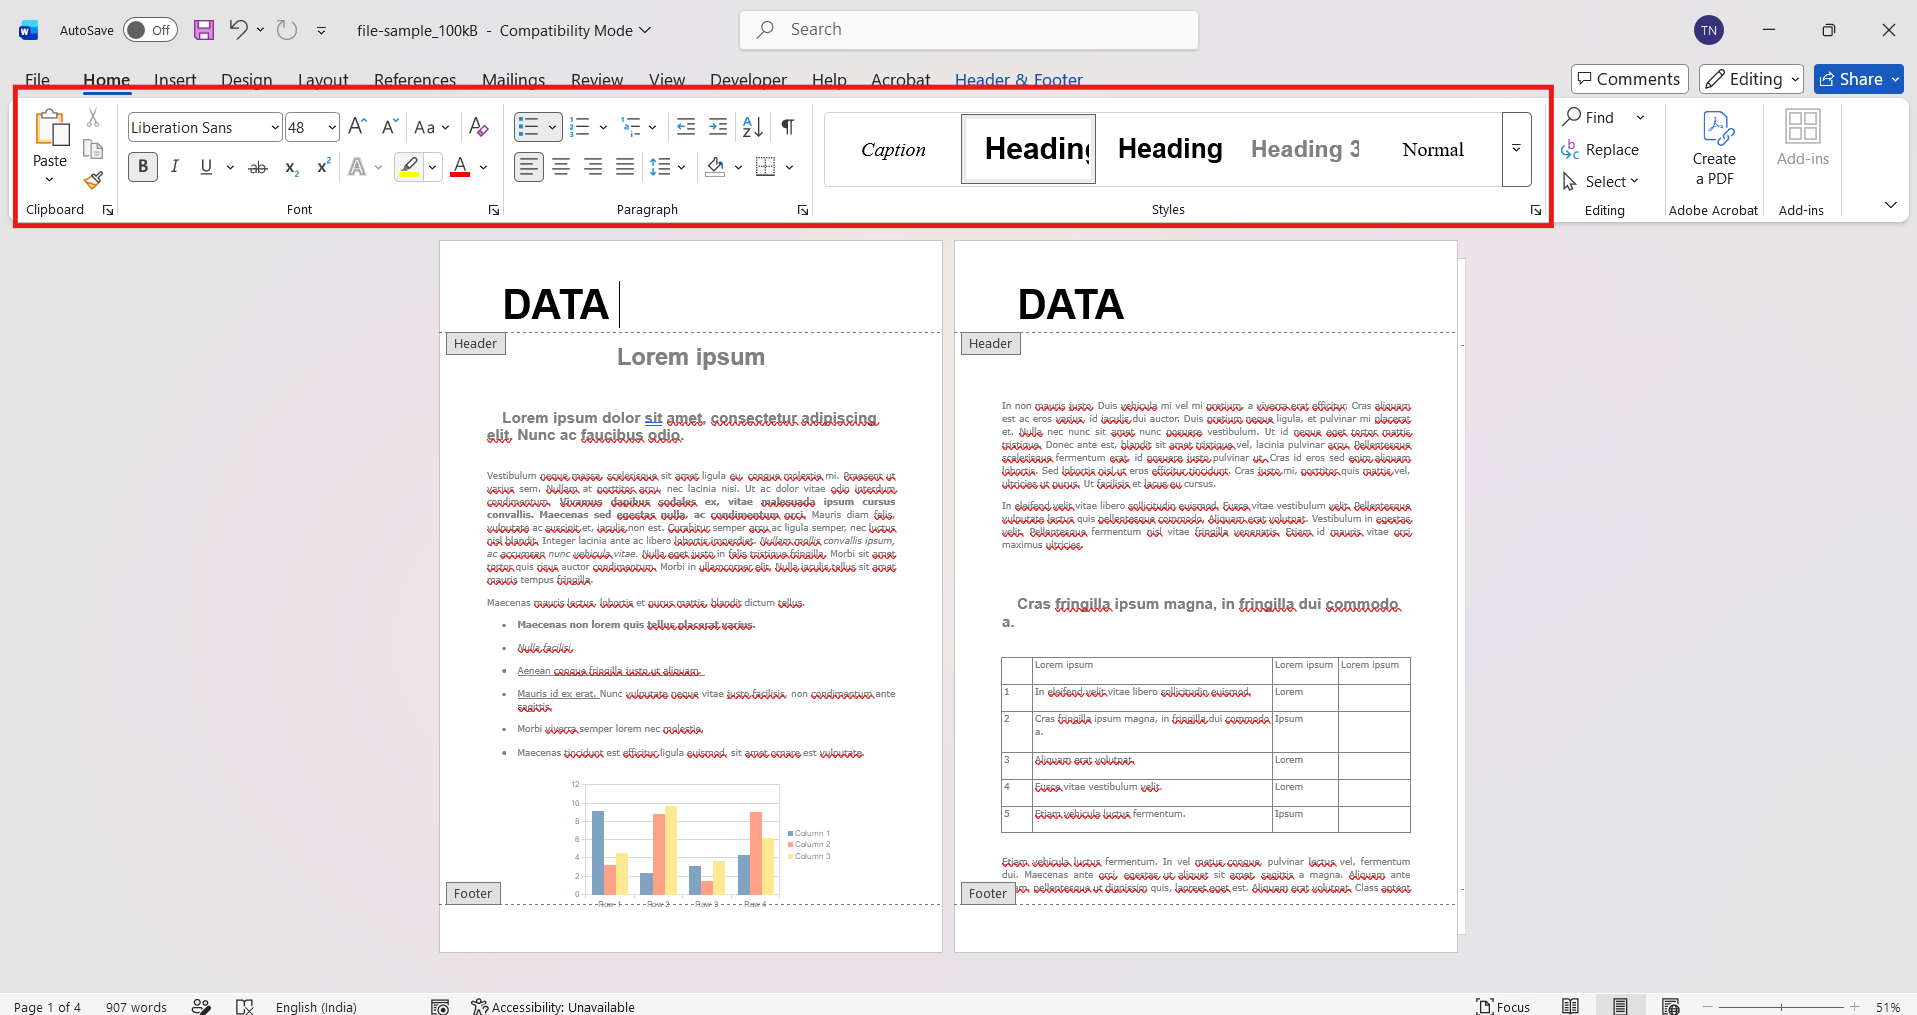This screenshot has width=1917, height=1015.
Task: Toggle bullet list formatting
Action: (x=529, y=127)
